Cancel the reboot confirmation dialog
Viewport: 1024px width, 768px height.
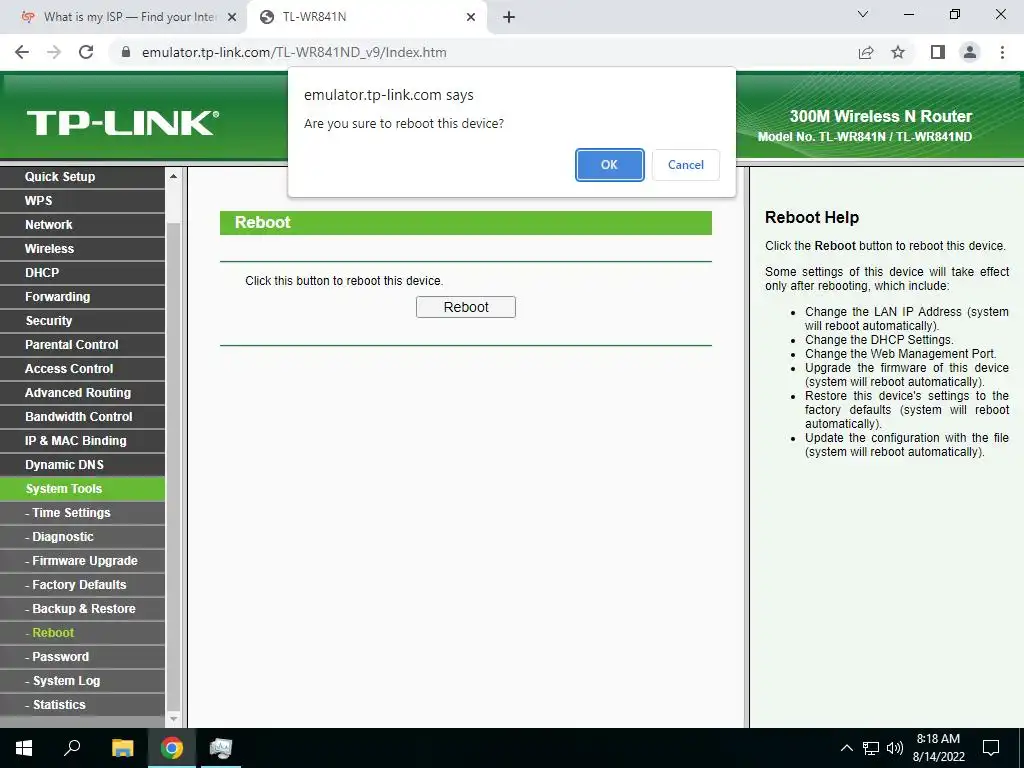[x=686, y=165]
